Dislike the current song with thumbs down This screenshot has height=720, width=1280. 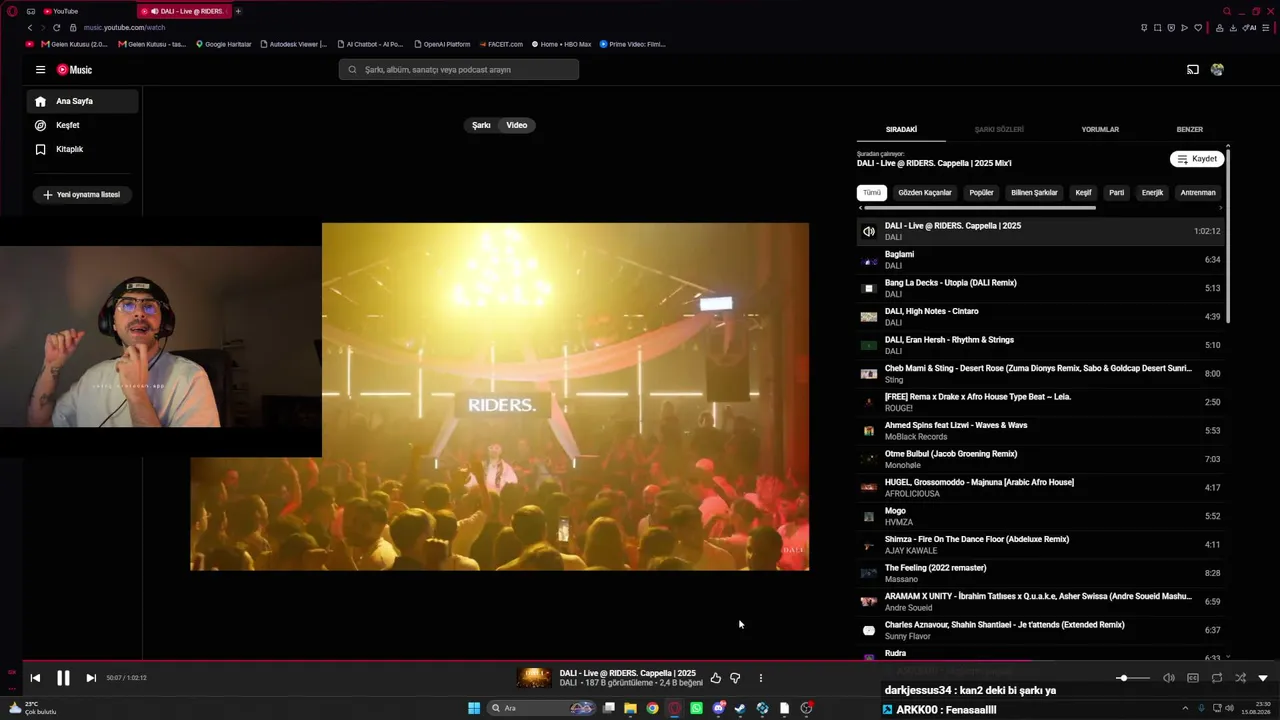click(735, 678)
